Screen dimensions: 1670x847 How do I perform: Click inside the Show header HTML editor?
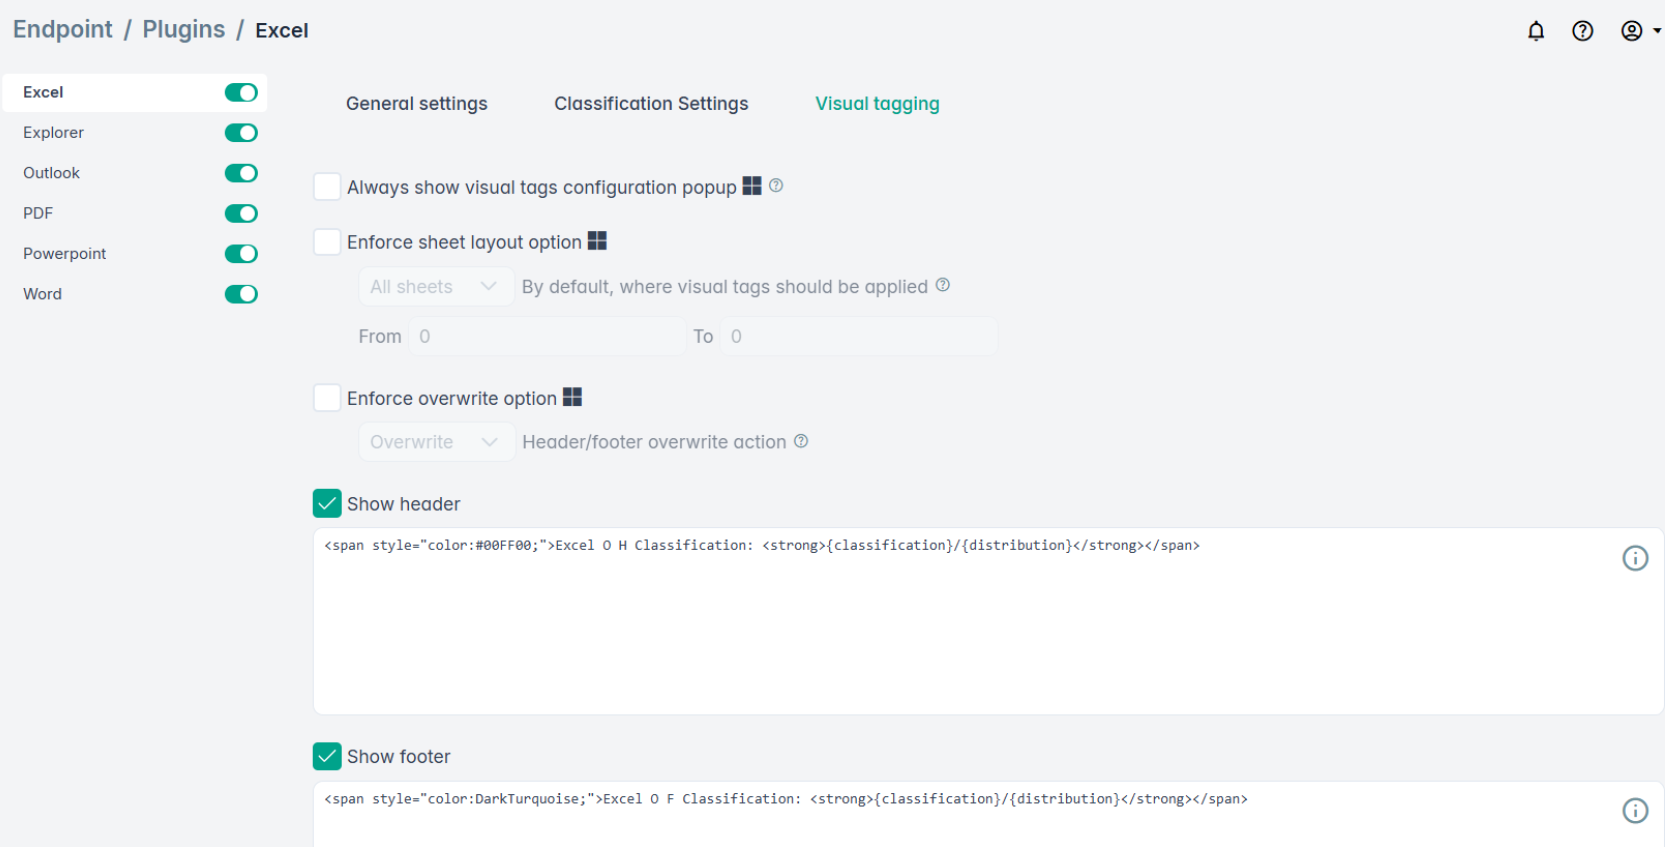988,621
